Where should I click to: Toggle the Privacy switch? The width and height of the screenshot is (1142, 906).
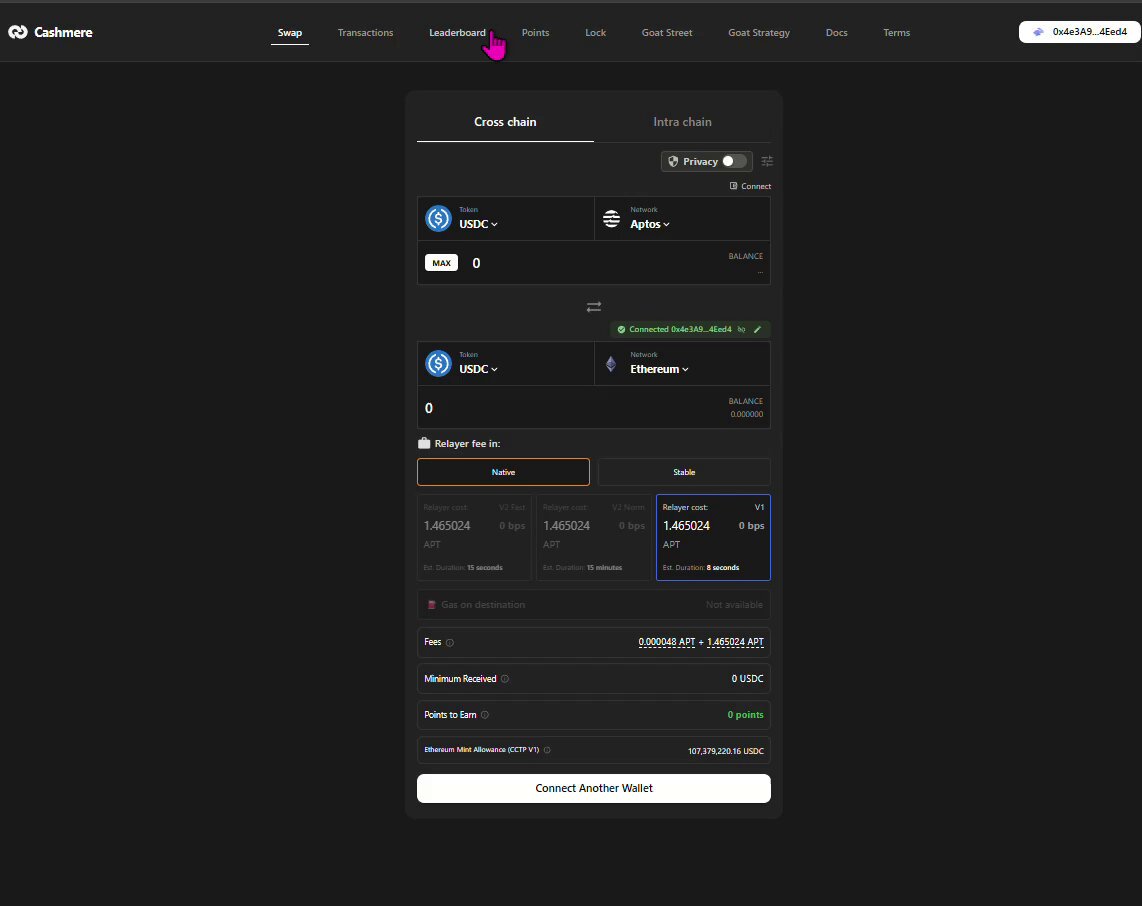733,161
